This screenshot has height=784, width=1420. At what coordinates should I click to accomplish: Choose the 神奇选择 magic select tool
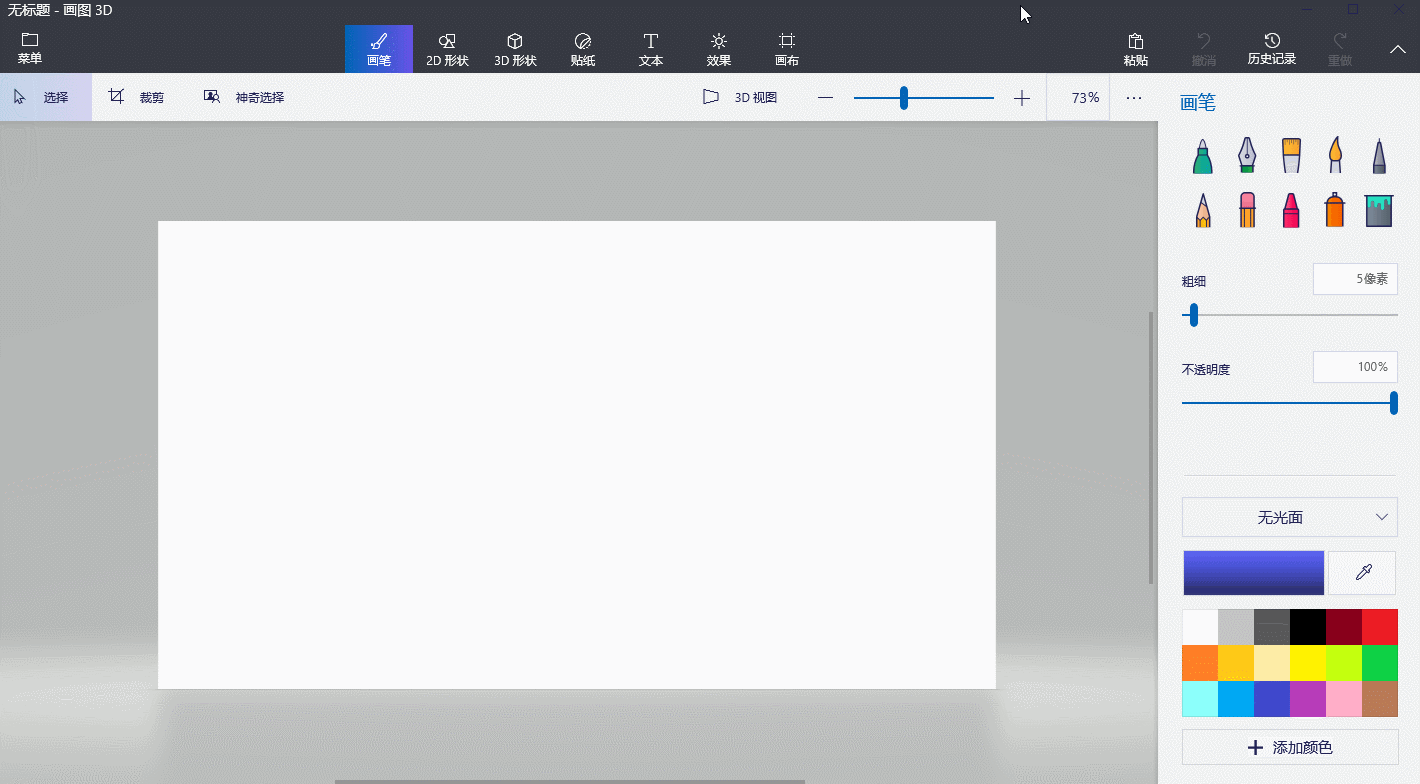point(244,98)
